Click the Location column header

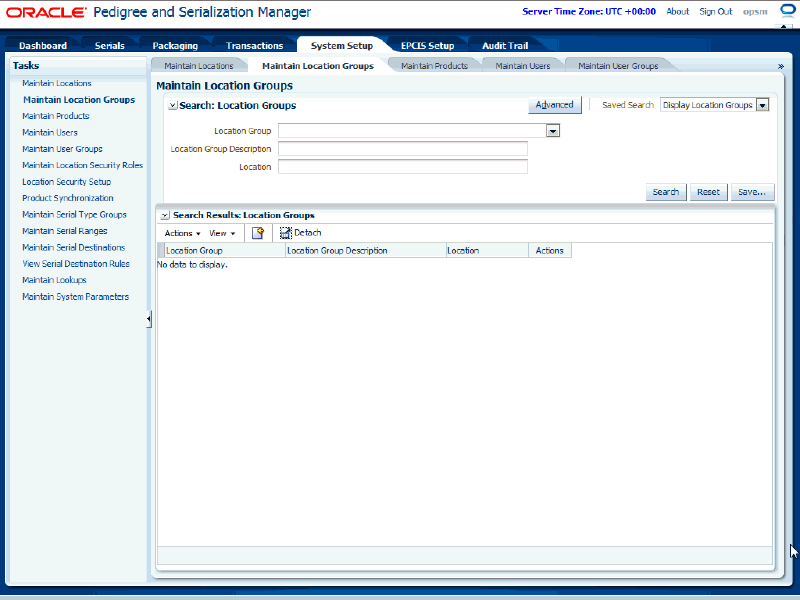point(487,251)
